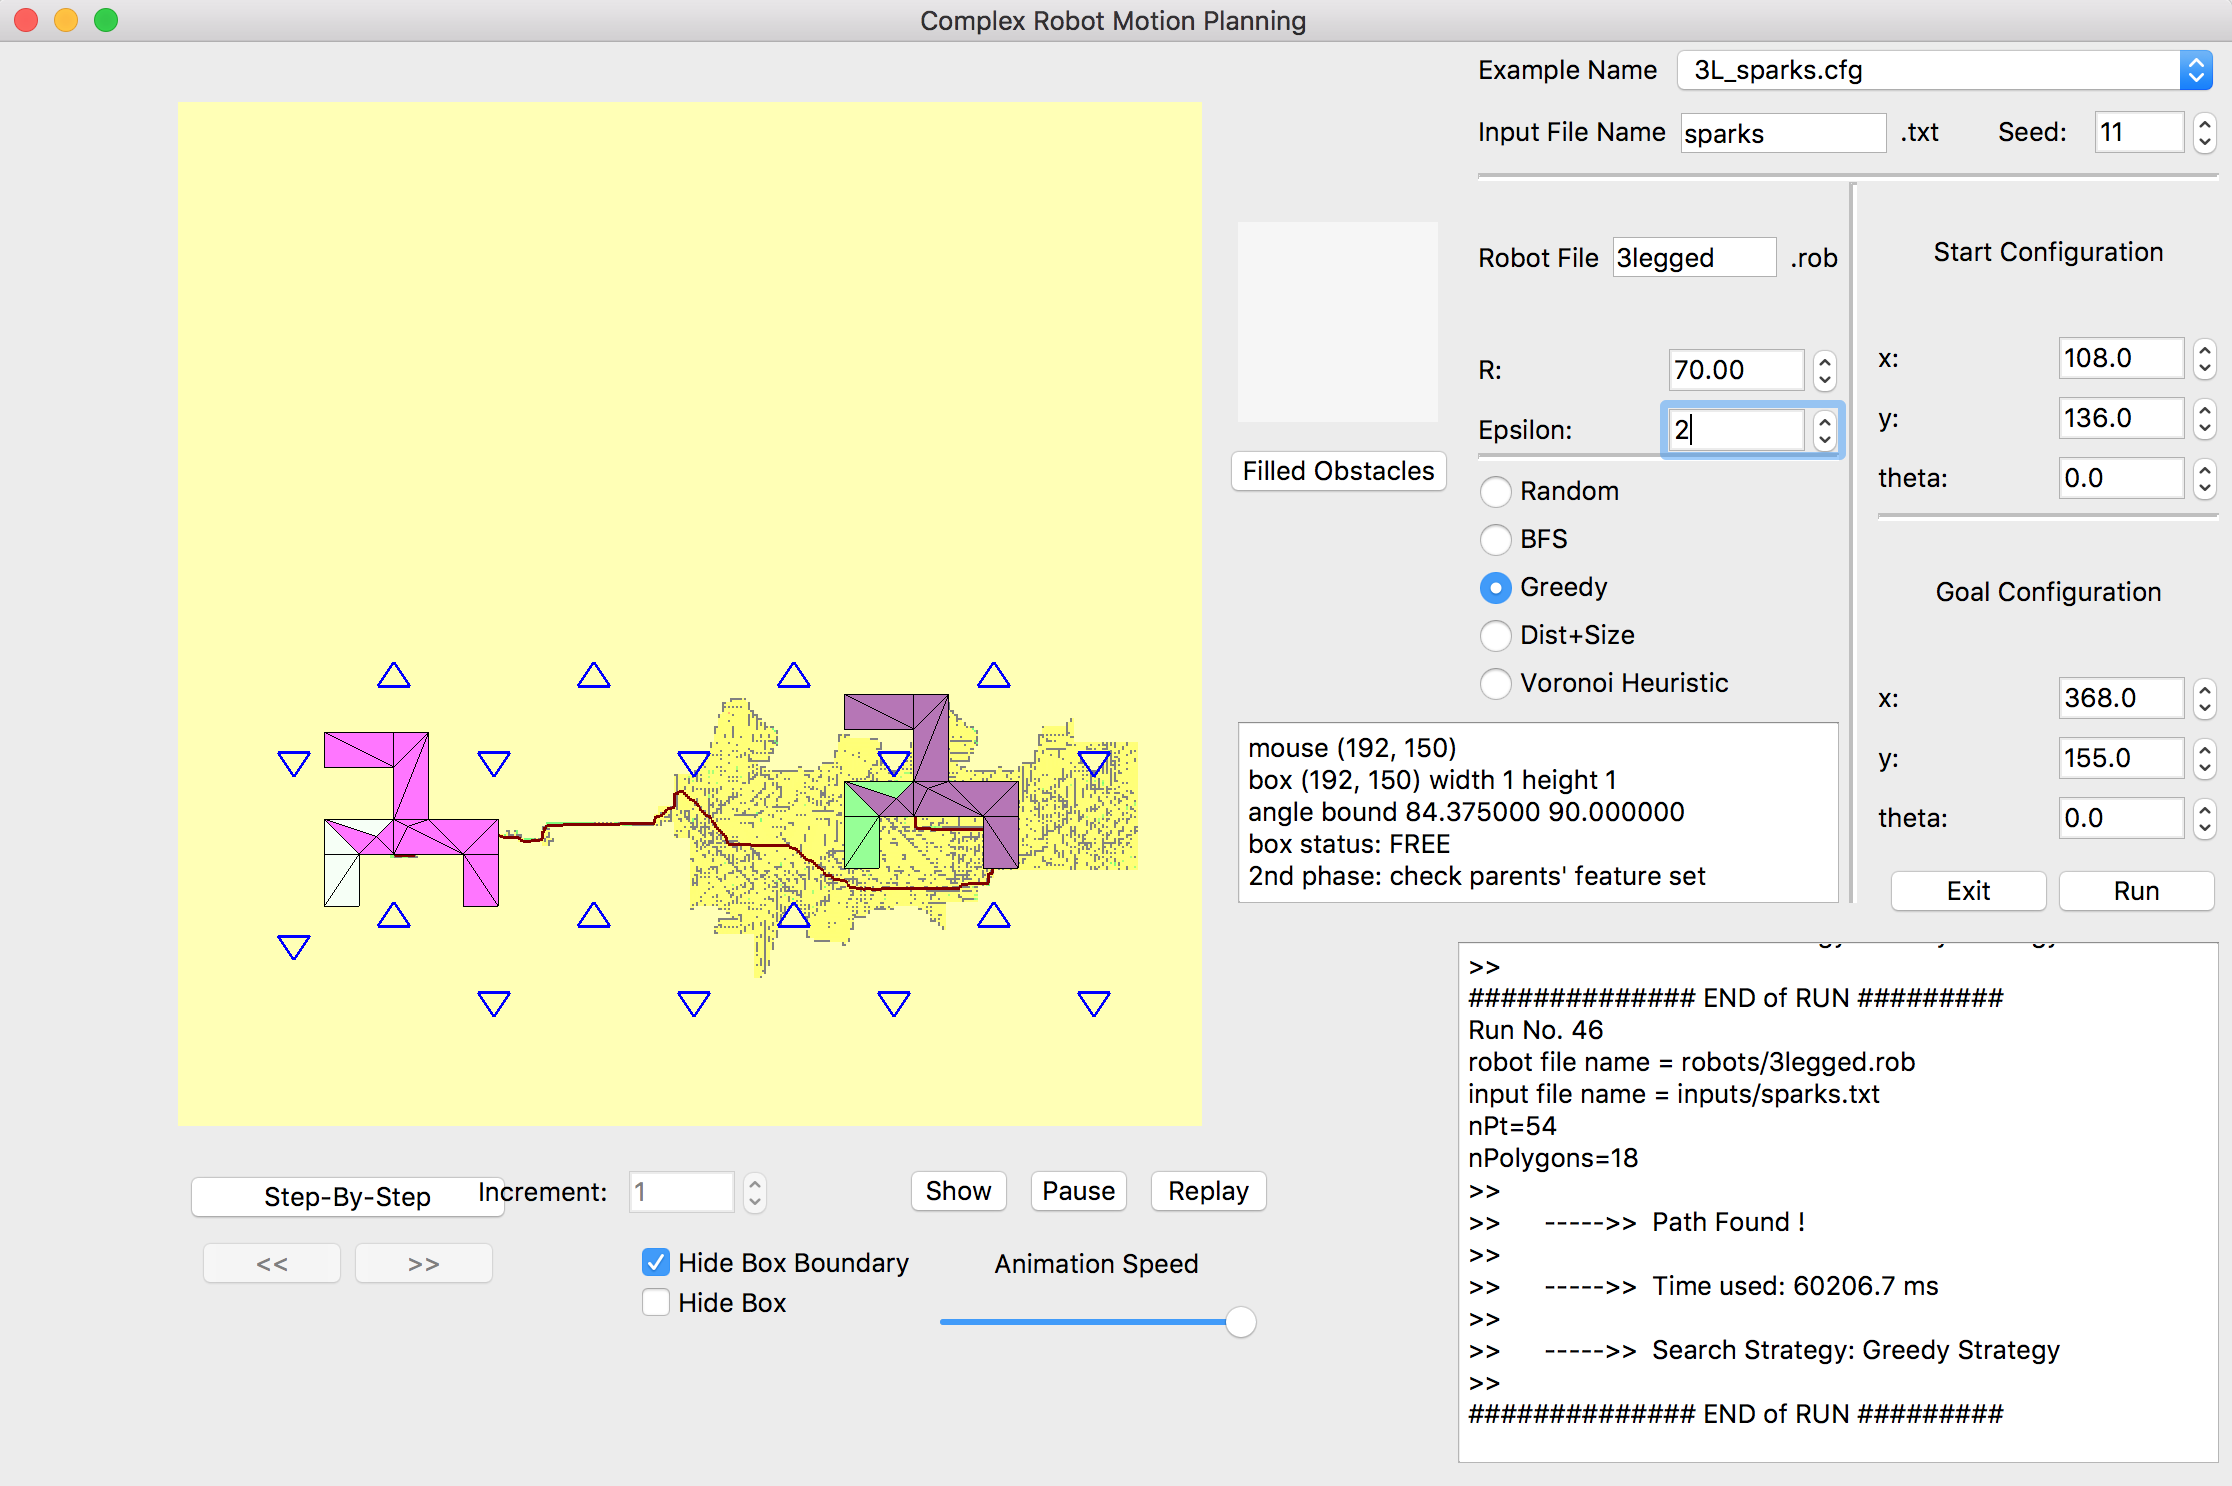Image resolution: width=2232 pixels, height=1486 pixels.
Task: Choose the Voronoi Heuristic option
Action: coord(1495,683)
